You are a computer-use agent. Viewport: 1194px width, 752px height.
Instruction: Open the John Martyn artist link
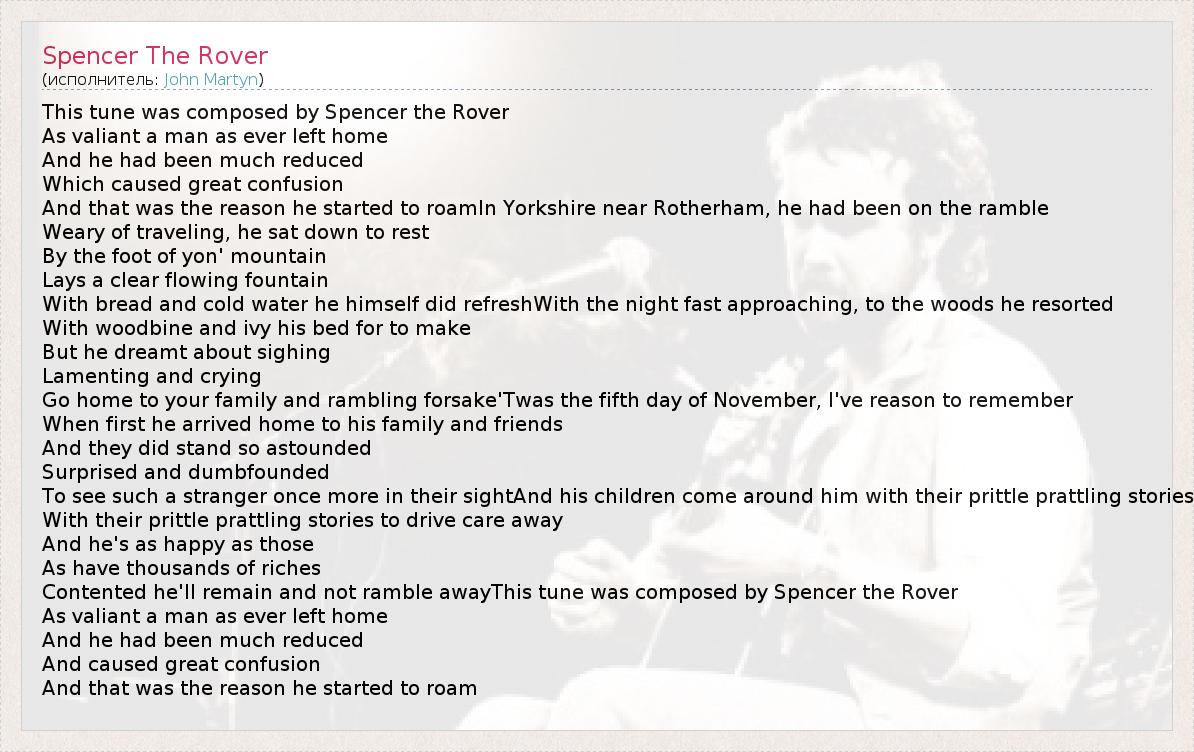211,79
